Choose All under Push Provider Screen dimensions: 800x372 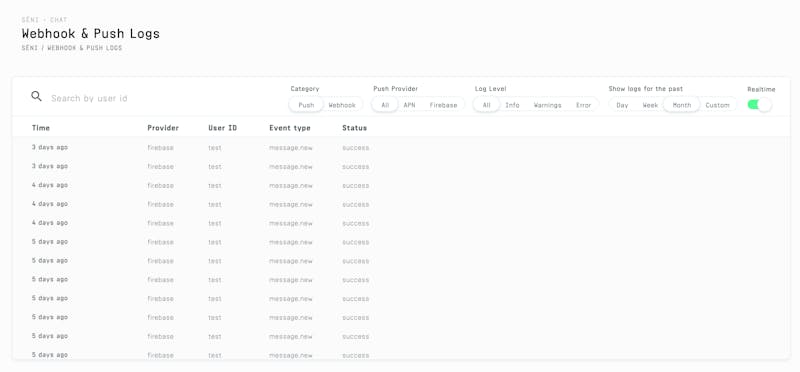tap(385, 105)
